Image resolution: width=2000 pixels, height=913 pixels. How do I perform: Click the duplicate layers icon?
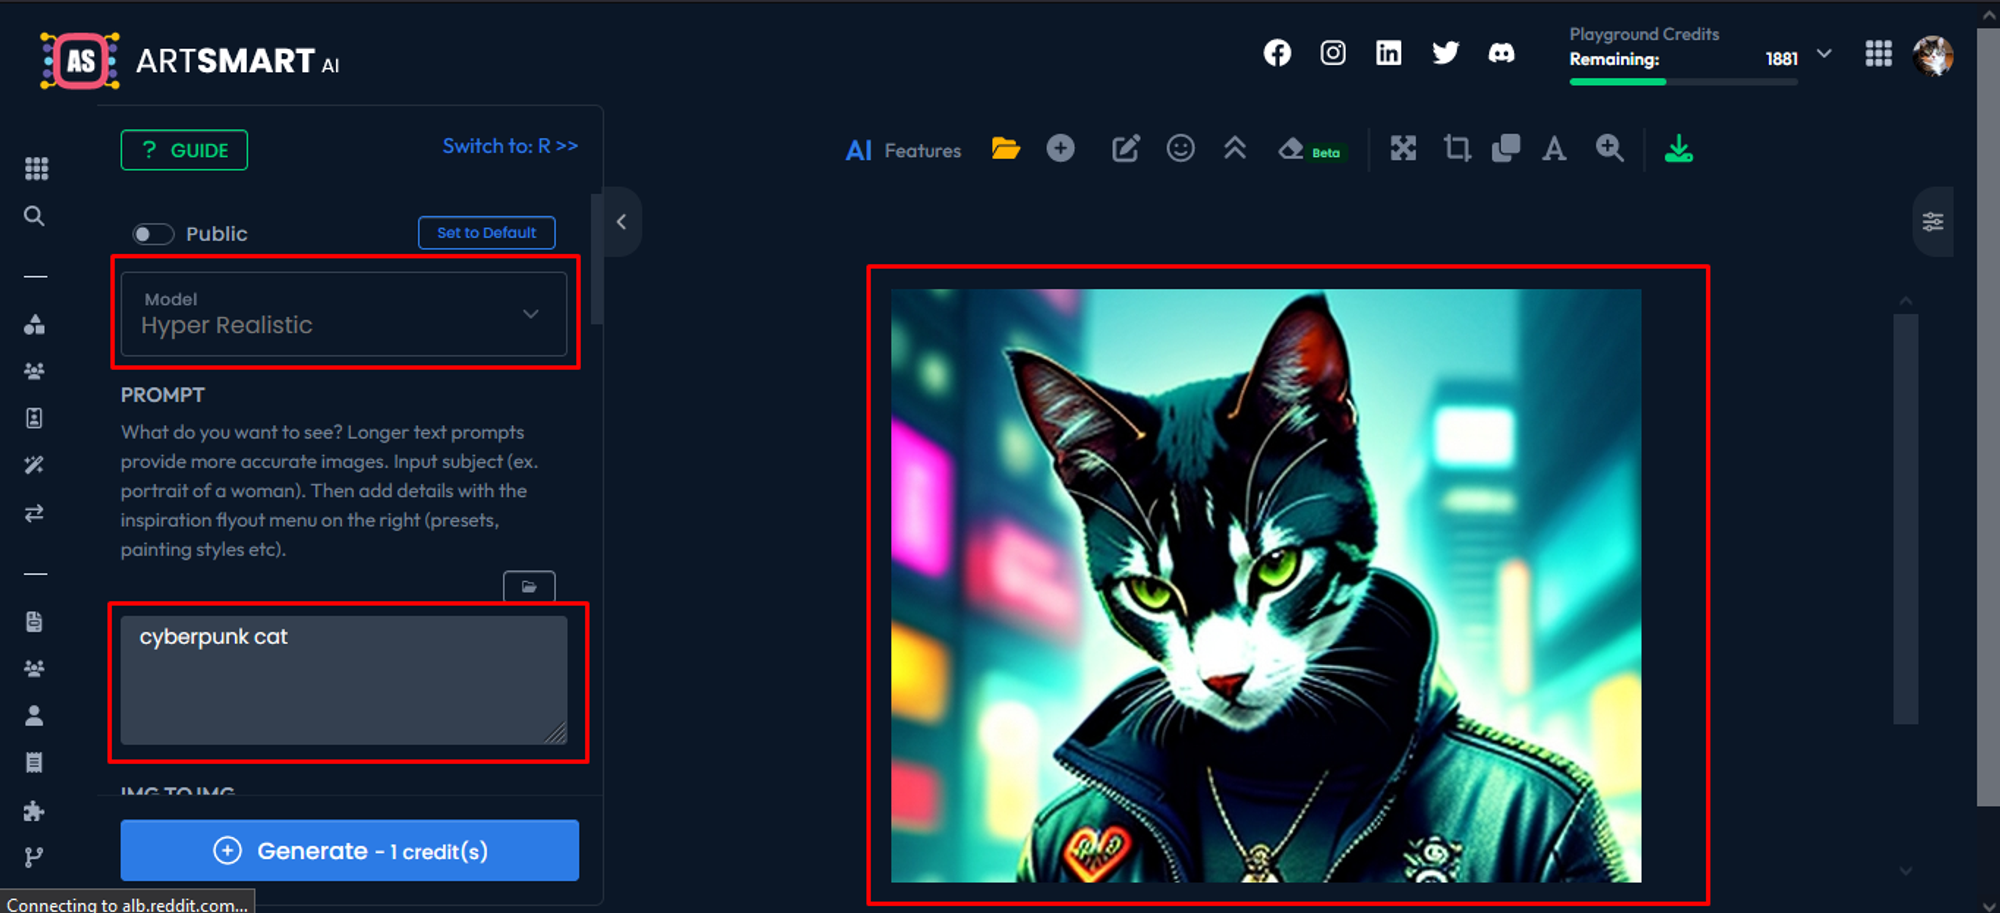pyautogui.click(x=1506, y=149)
